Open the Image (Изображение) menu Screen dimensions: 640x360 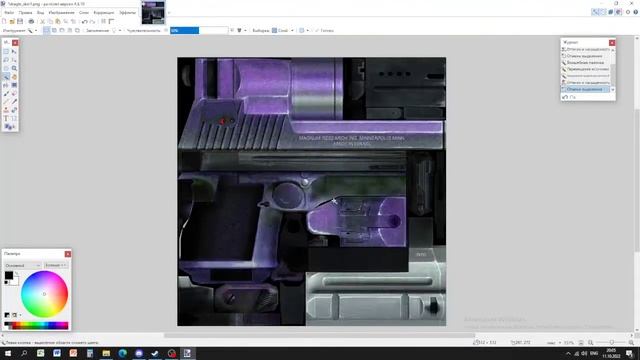(x=61, y=13)
